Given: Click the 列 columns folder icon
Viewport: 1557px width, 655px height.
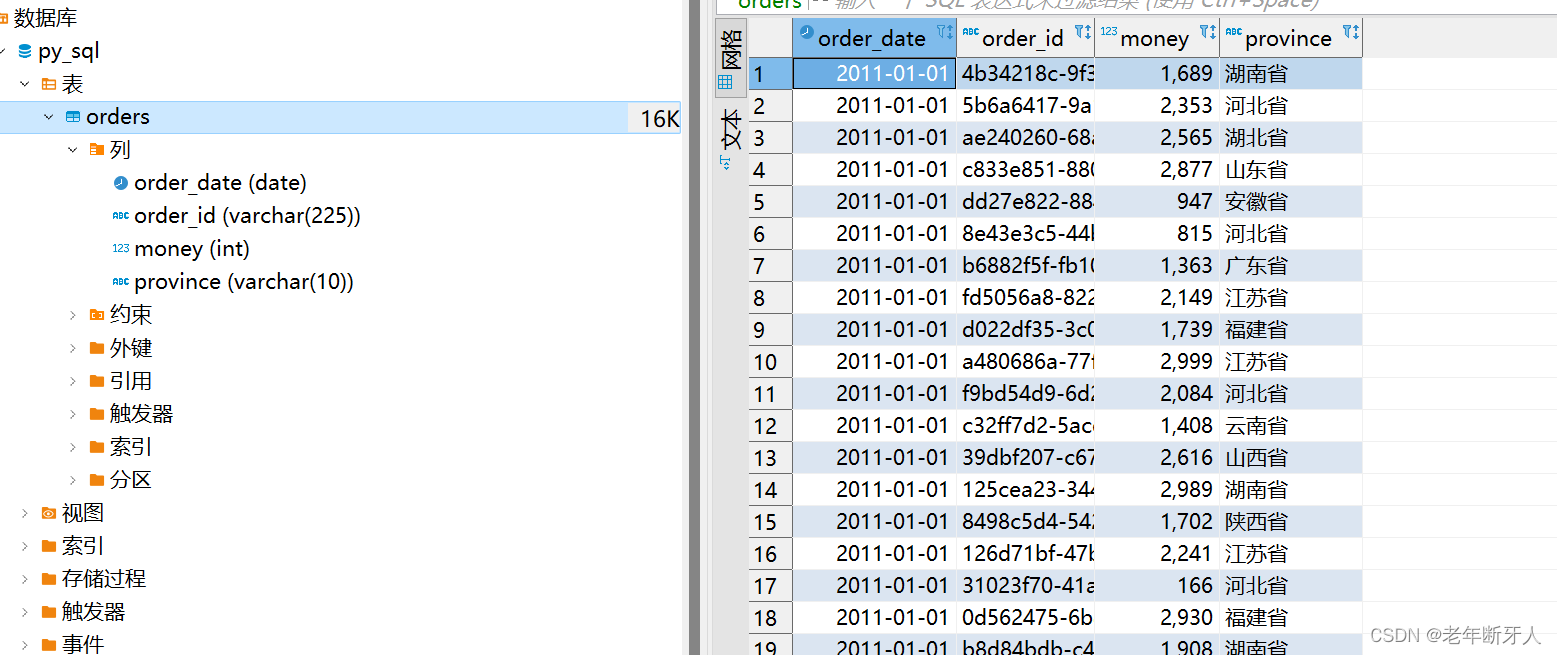Looking at the screenshot, I should click(96, 150).
